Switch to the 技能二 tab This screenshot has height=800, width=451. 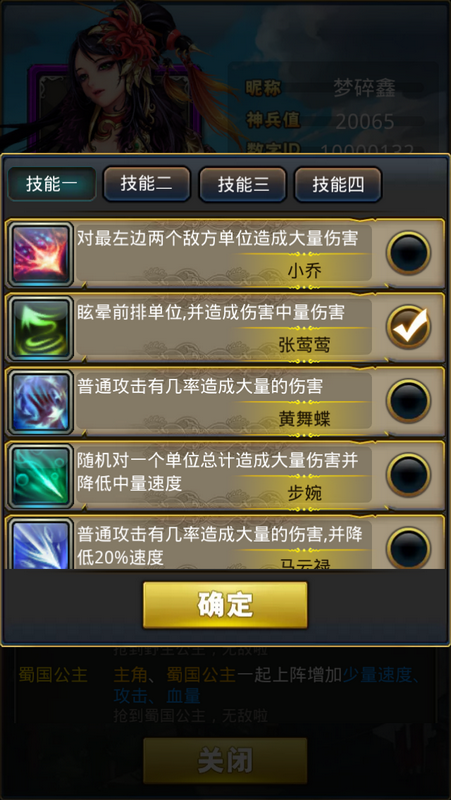(147, 184)
